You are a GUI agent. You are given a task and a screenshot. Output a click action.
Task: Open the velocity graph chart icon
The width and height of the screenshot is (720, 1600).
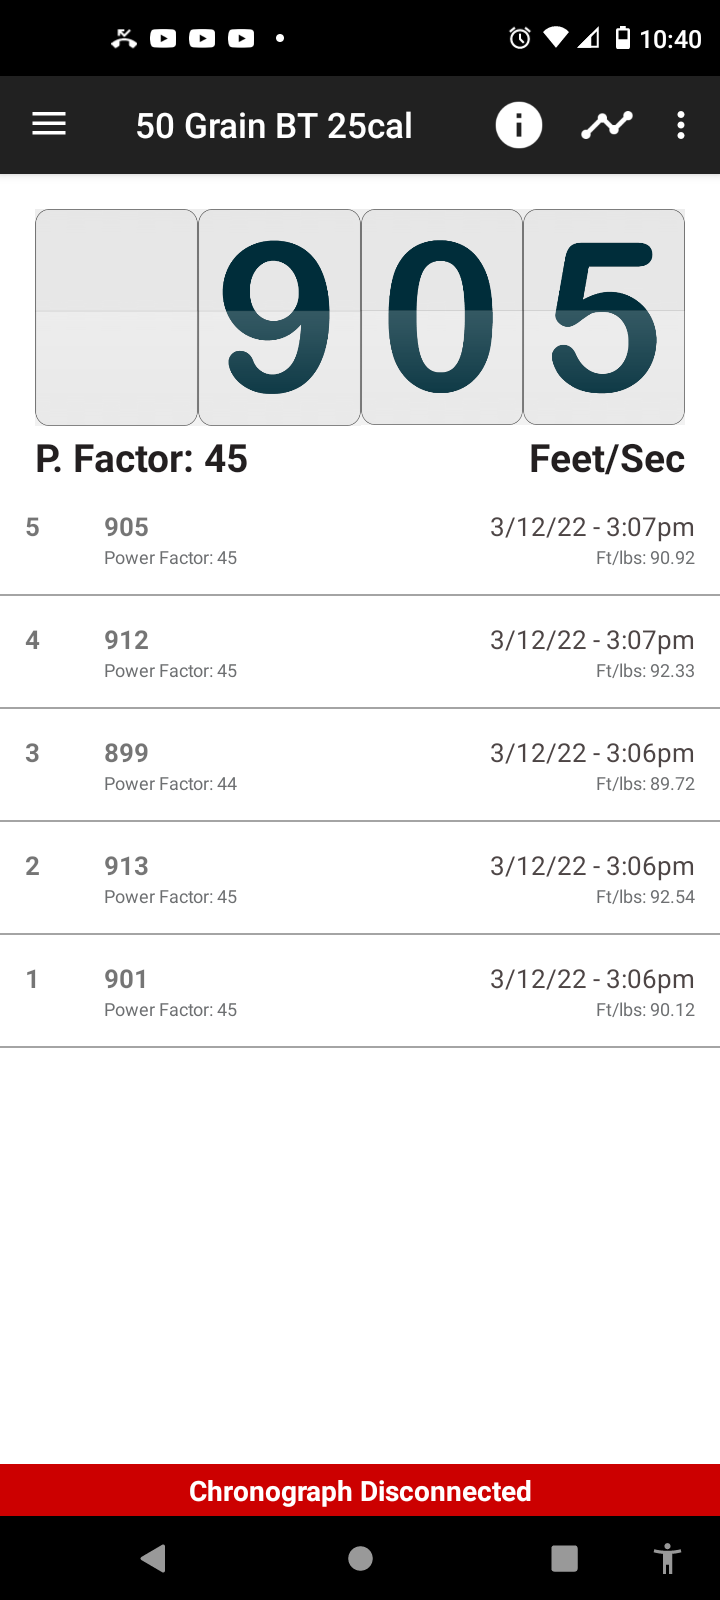[607, 125]
